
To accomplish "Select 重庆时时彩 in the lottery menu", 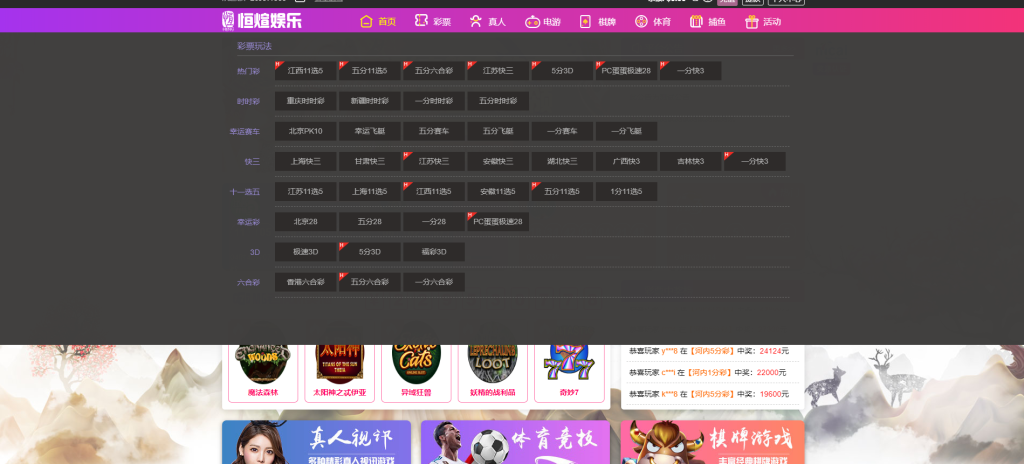I will 306,101.
